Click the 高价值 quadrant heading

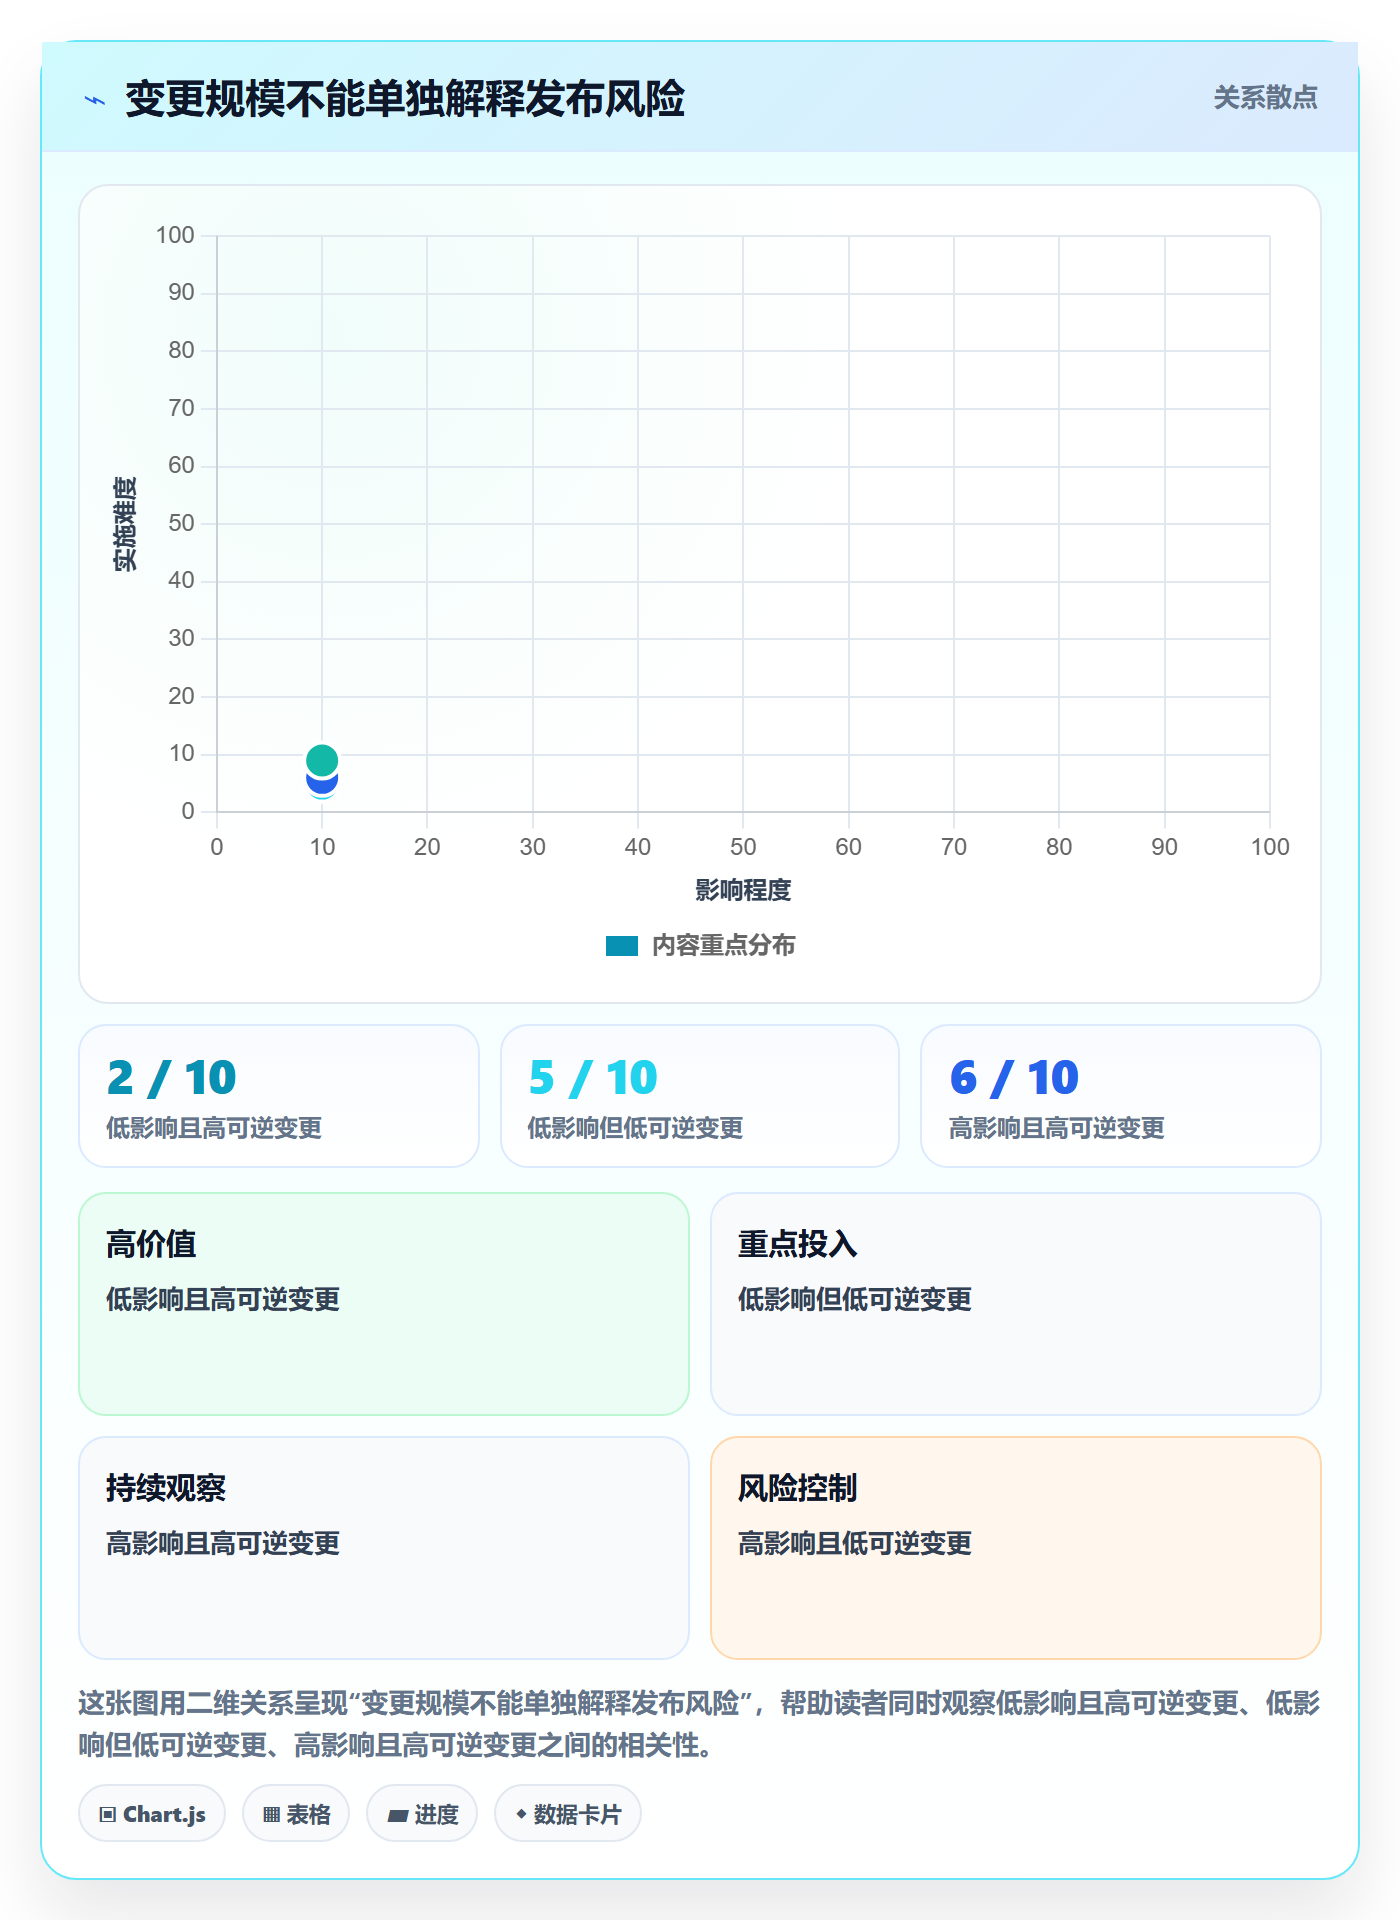tap(151, 1244)
